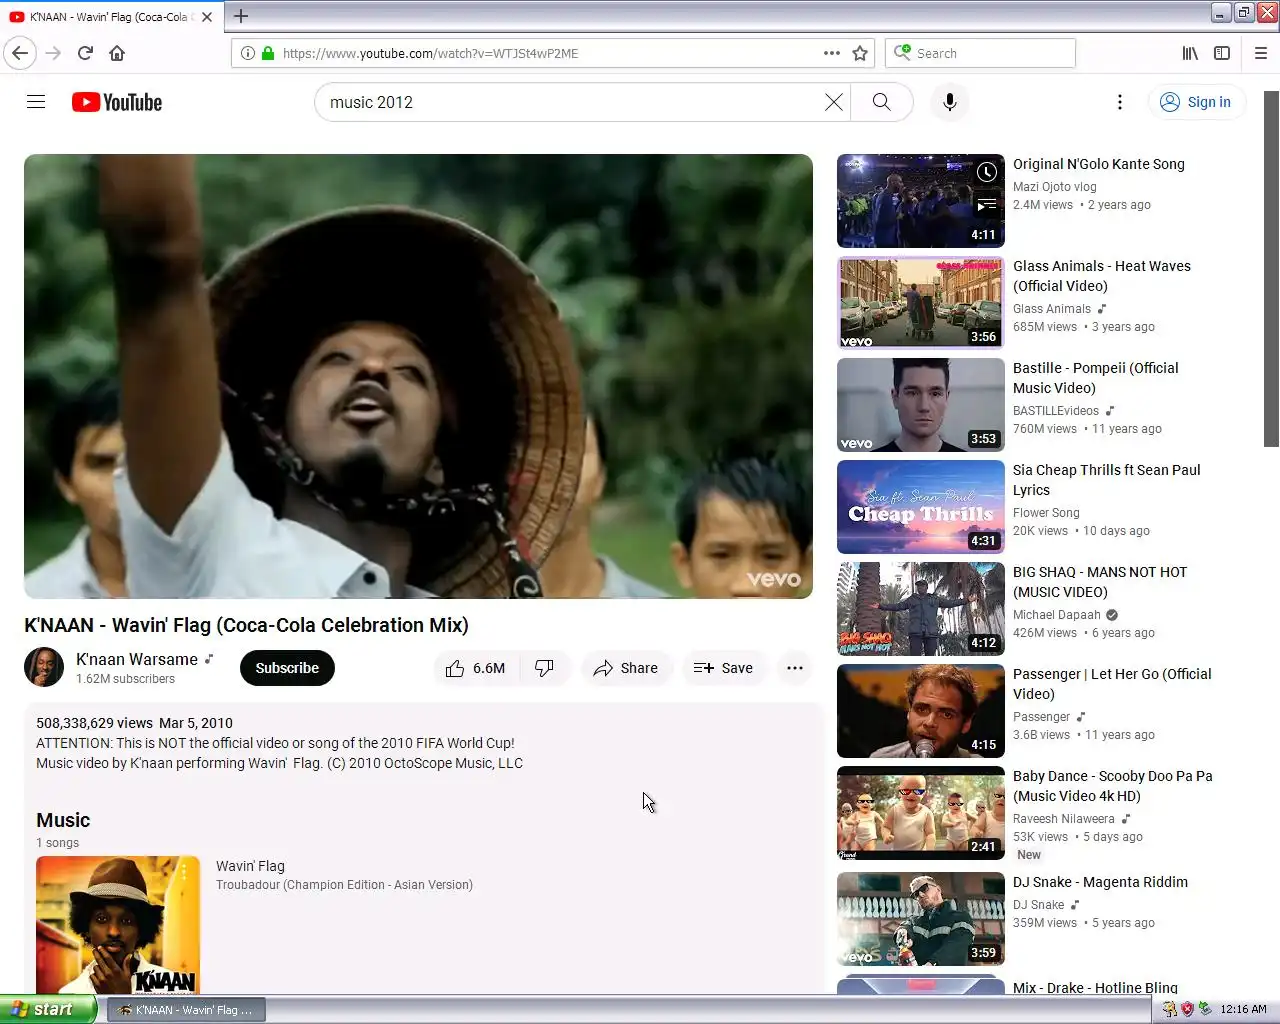The height and width of the screenshot is (1024, 1280).
Task: Open Bastille Pompeii video thumbnail
Action: [x=920, y=405]
